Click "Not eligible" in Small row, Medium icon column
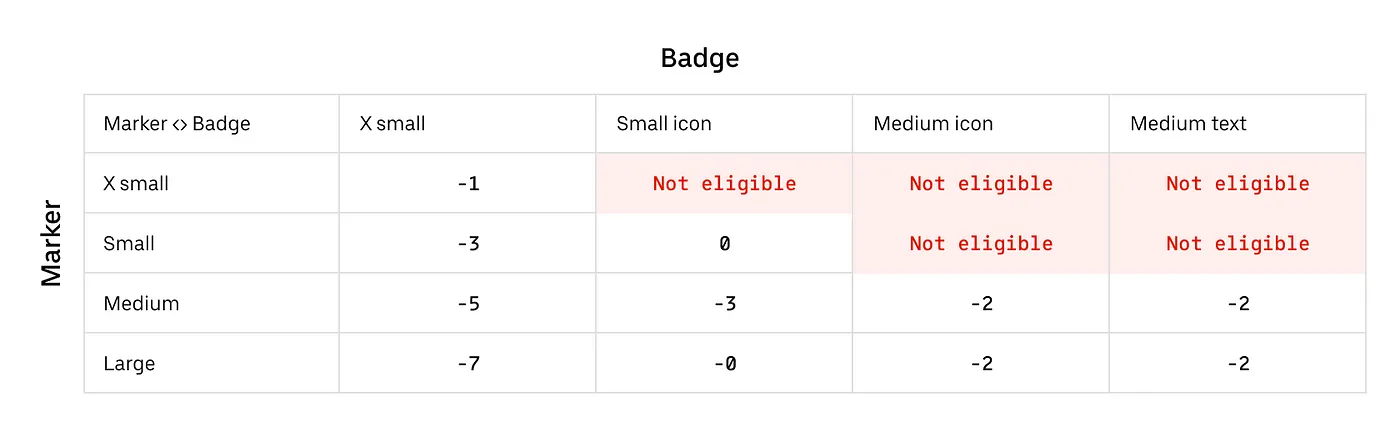The image size is (1400, 438). point(981,244)
